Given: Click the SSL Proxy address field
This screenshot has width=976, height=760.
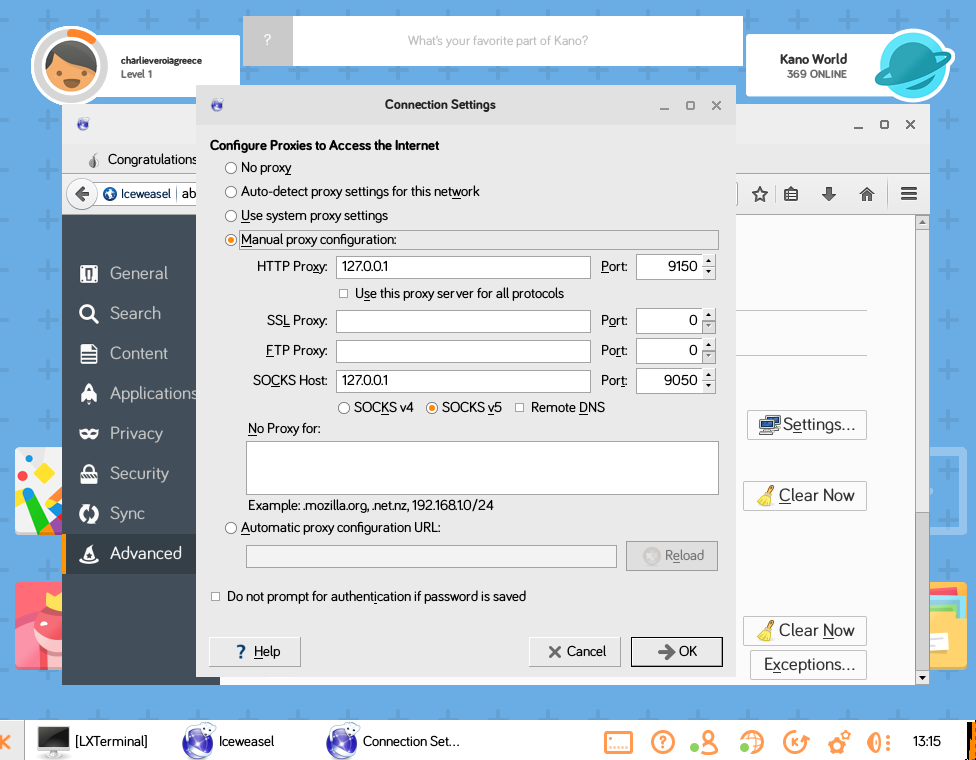Looking at the screenshot, I should pyautogui.click(x=463, y=321).
